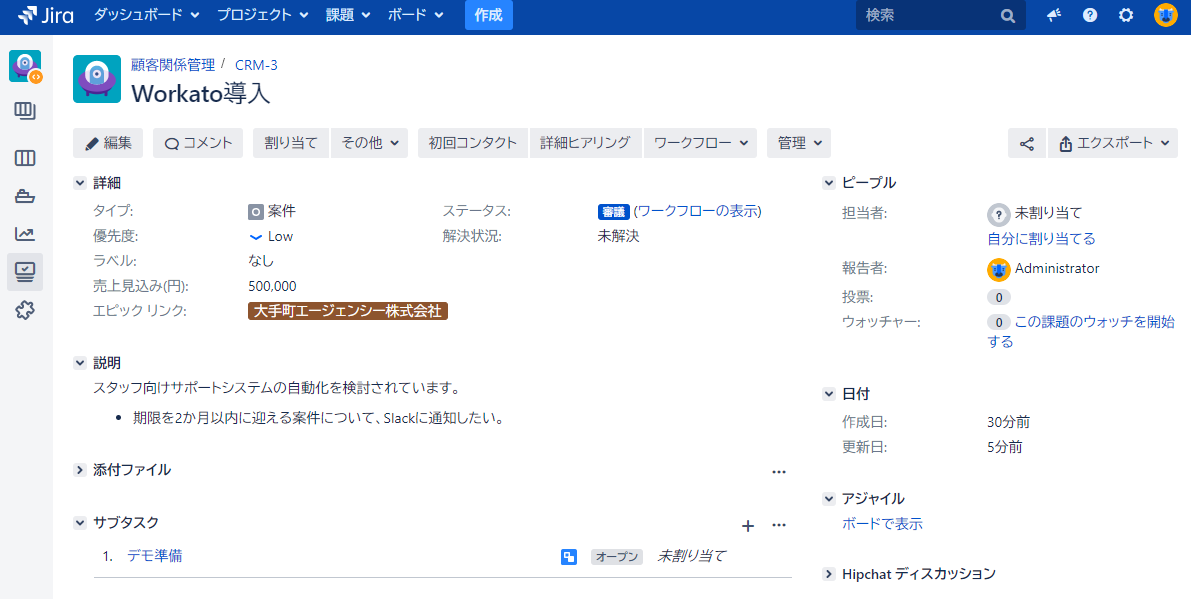Collapse the 説明 section
Viewport: 1191px width, 599px height.
tap(80, 364)
